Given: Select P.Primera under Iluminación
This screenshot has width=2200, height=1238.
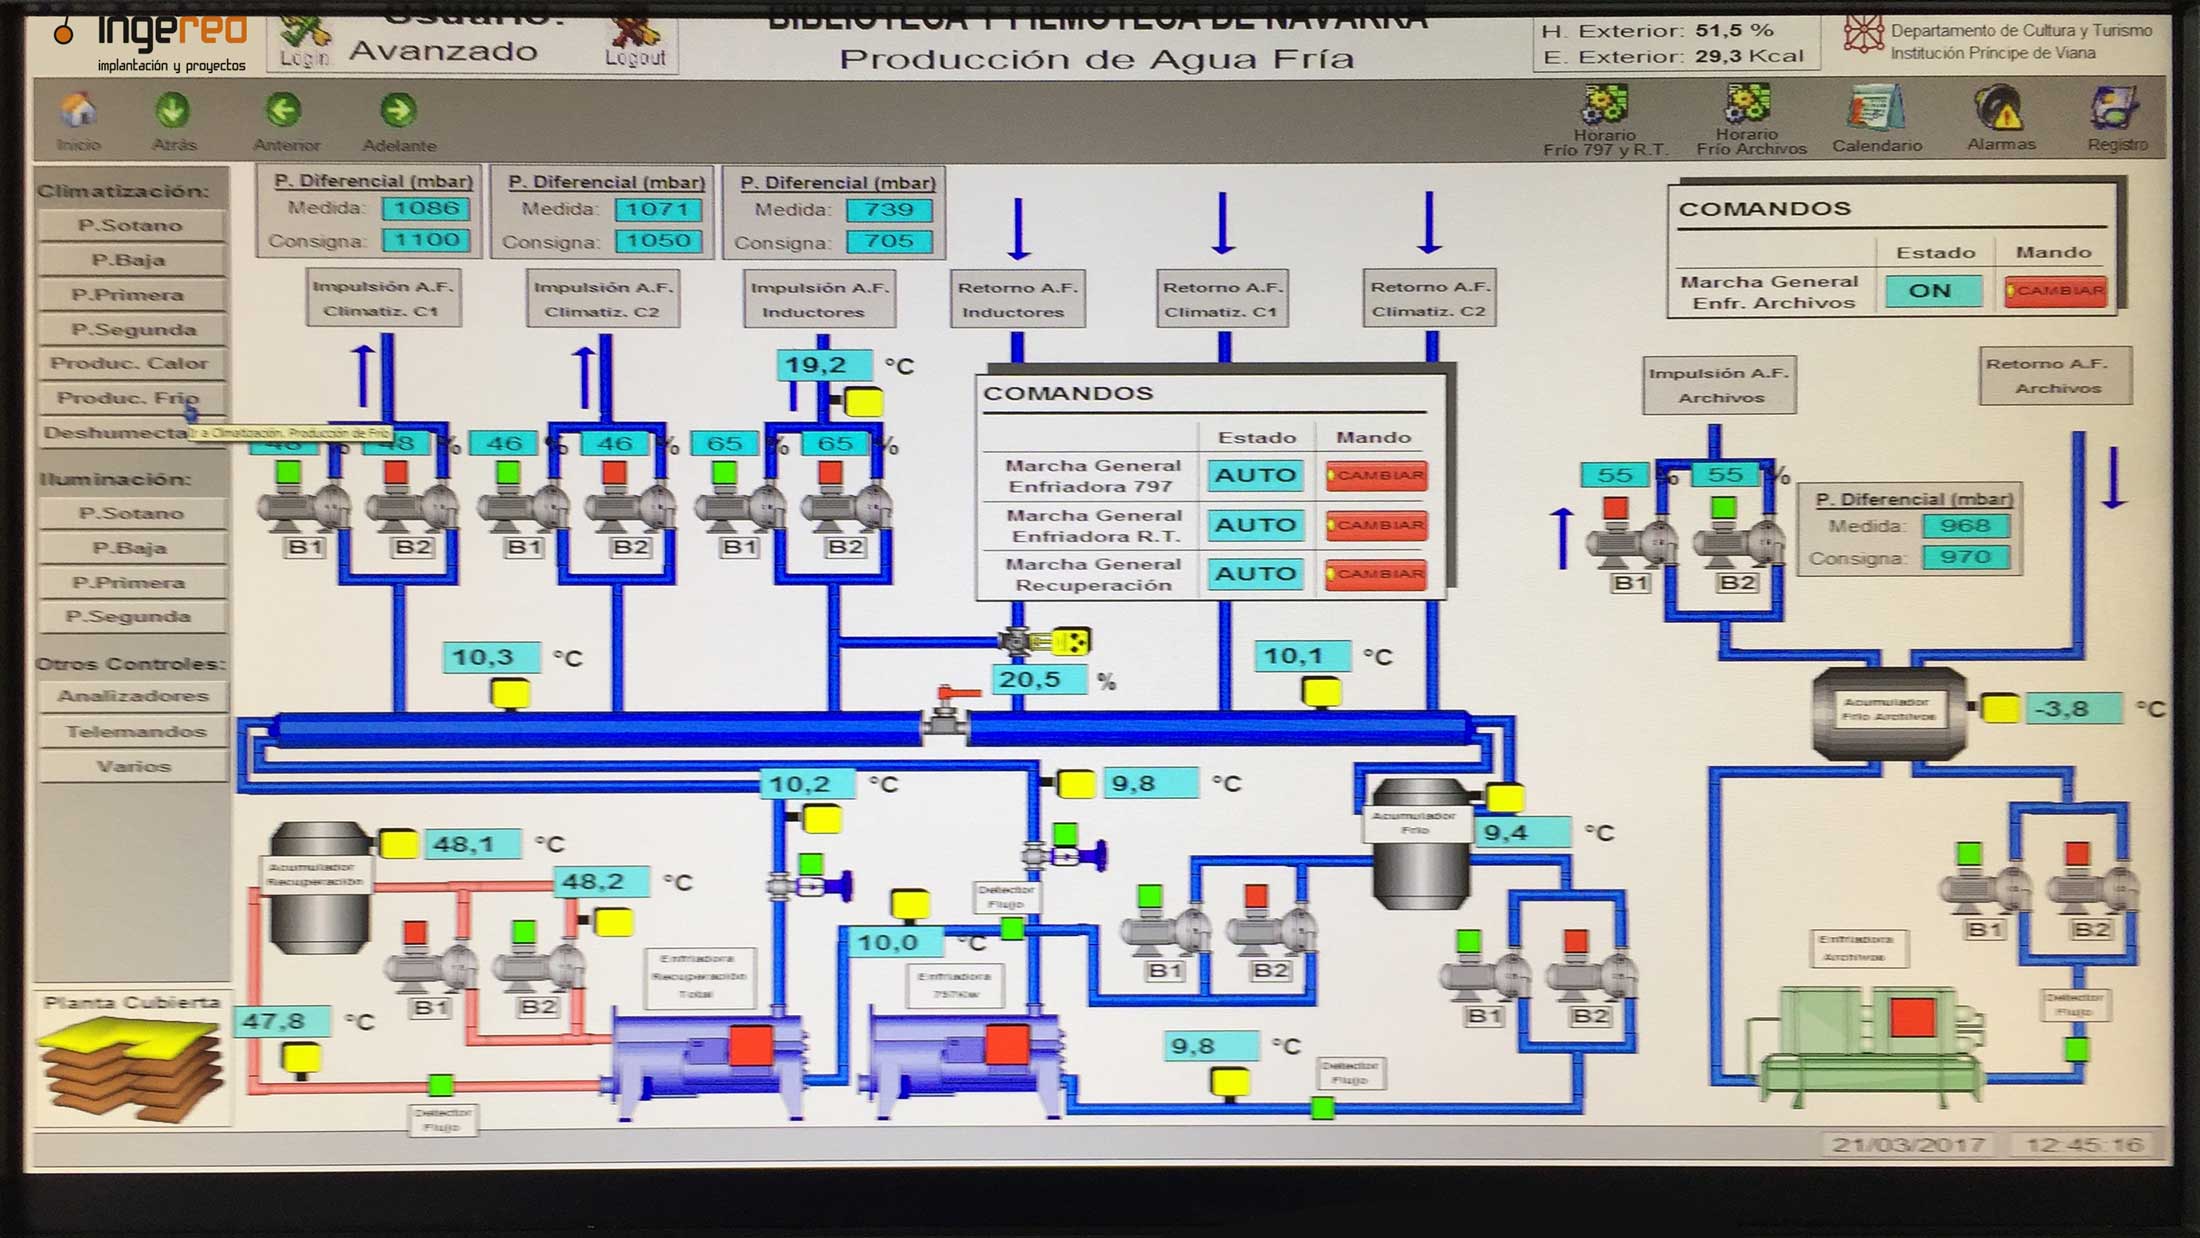Looking at the screenshot, I should click(130, 582).
